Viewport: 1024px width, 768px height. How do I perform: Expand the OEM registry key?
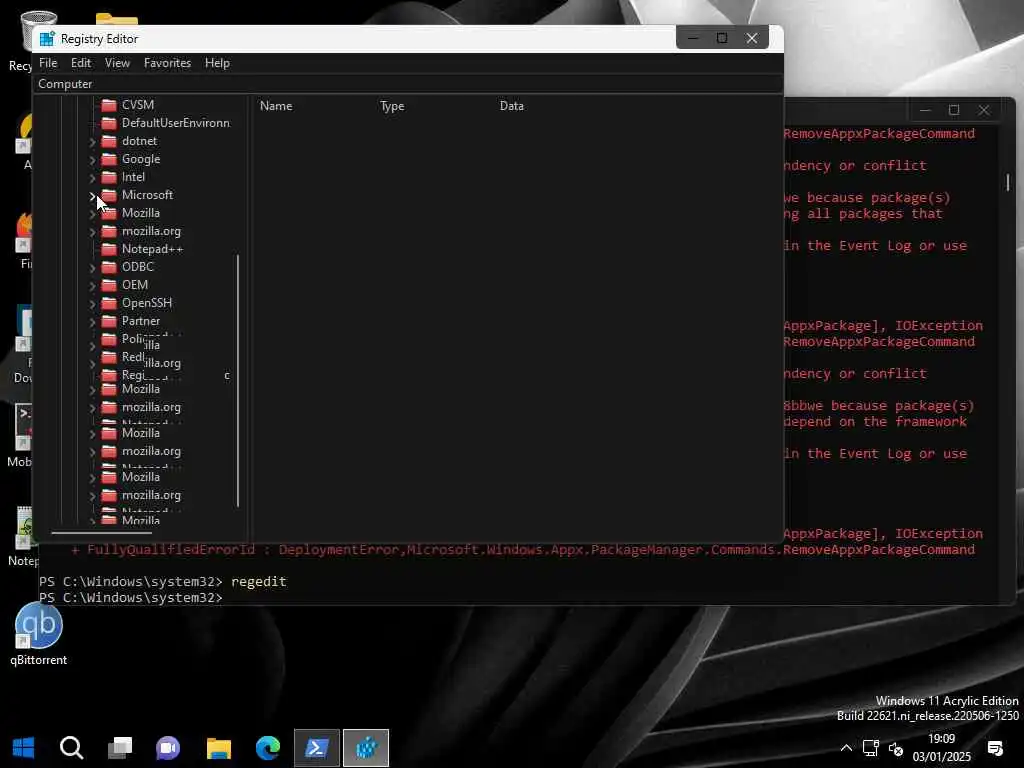[92, 285]
